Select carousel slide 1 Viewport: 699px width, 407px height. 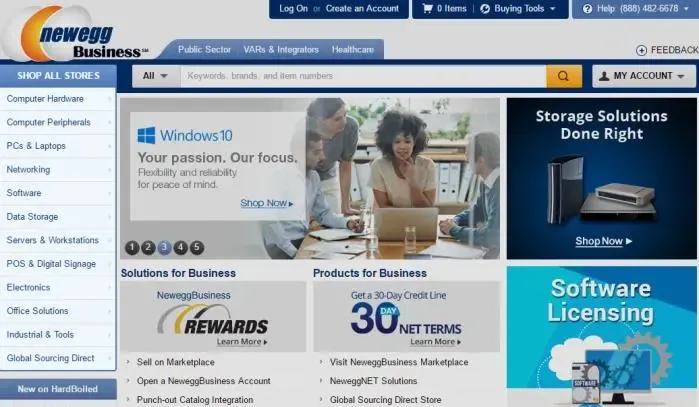[x=132, y=247]
